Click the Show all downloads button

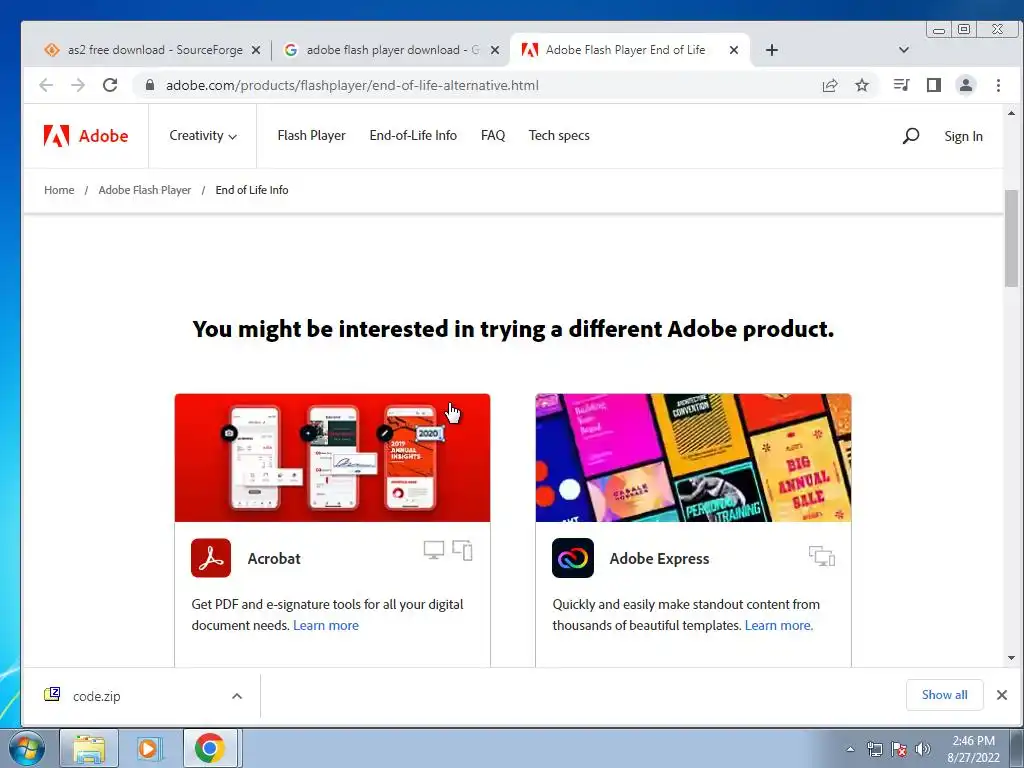tap(944, 695)
